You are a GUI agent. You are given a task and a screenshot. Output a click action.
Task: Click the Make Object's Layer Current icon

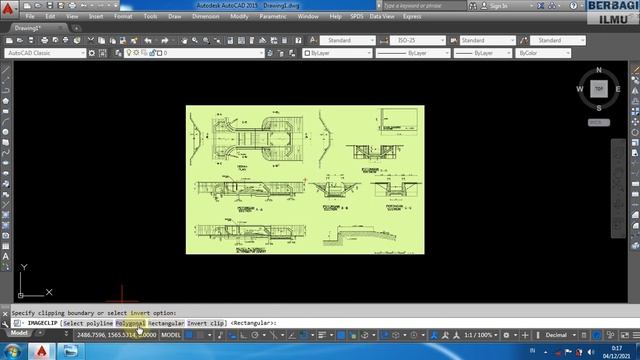click(270, 53)
